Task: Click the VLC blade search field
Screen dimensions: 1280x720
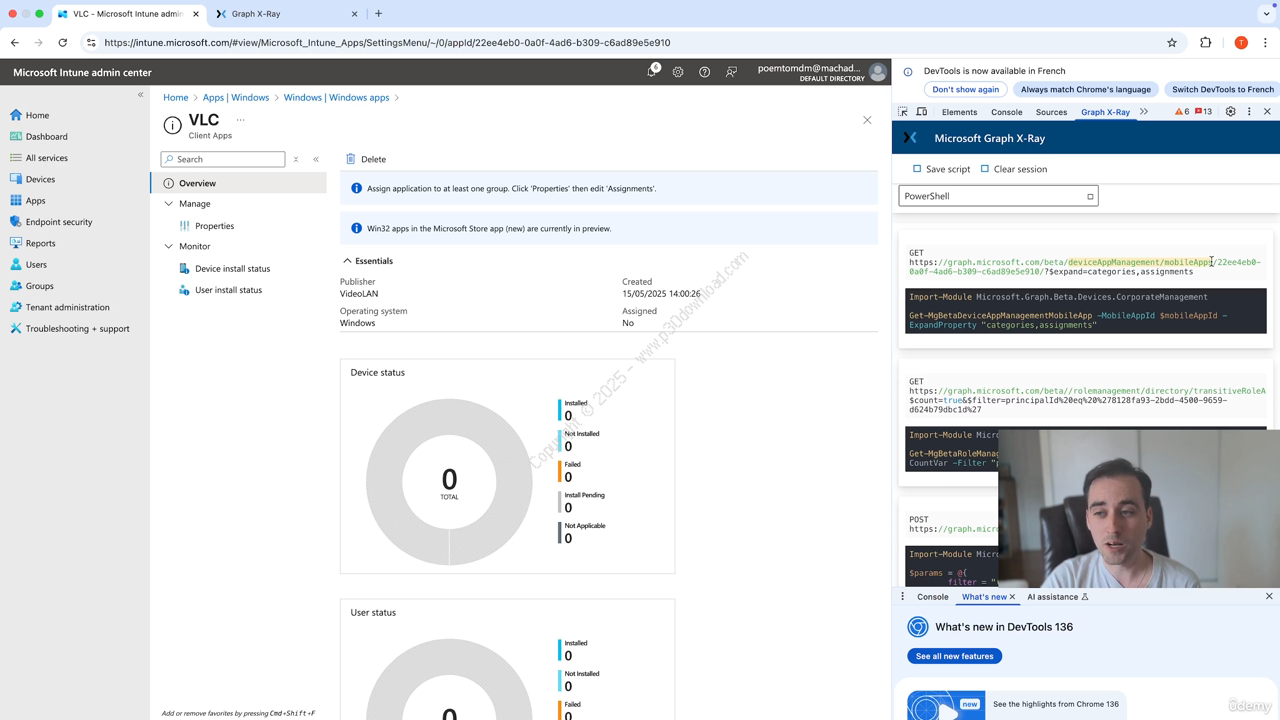Action: coord(223,159)
